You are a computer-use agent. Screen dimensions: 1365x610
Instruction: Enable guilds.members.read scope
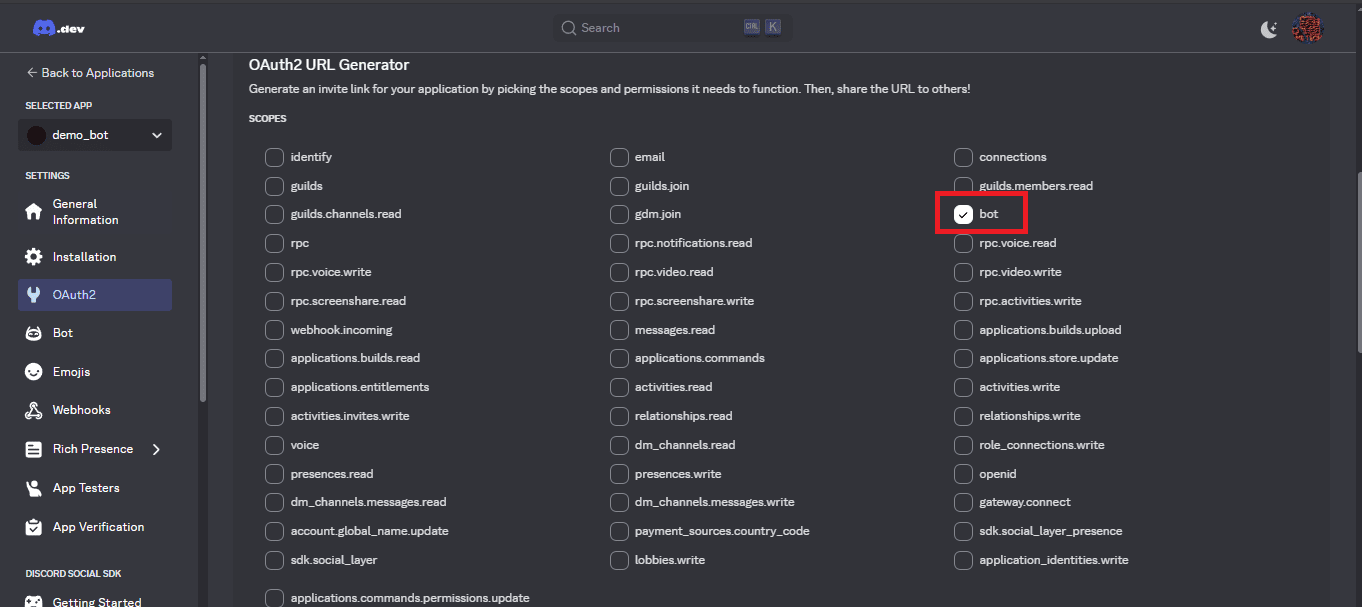[963, 186]
